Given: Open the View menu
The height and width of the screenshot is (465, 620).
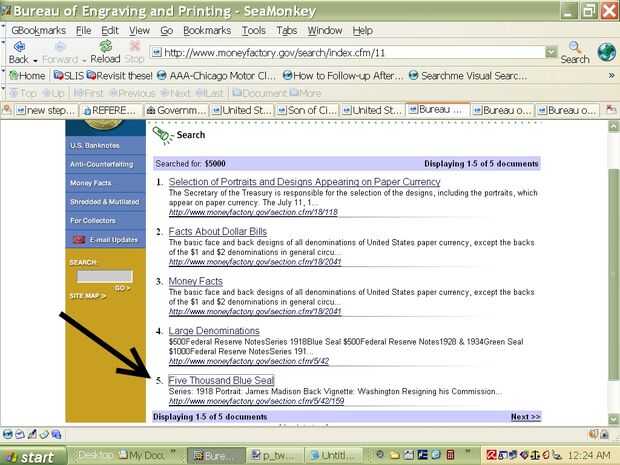Looking at the screenshot, I should click(x=139, y=30).
